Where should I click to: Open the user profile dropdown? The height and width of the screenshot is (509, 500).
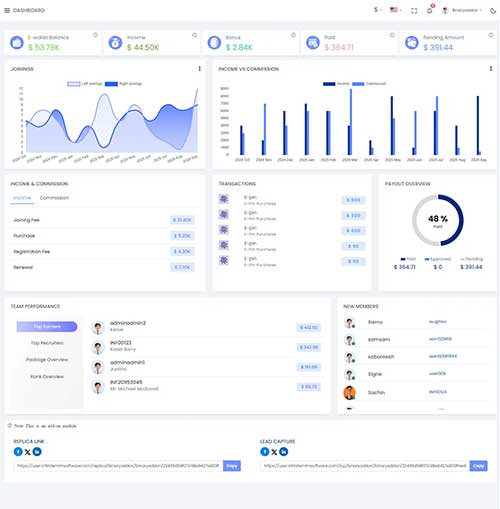(462, 10)
